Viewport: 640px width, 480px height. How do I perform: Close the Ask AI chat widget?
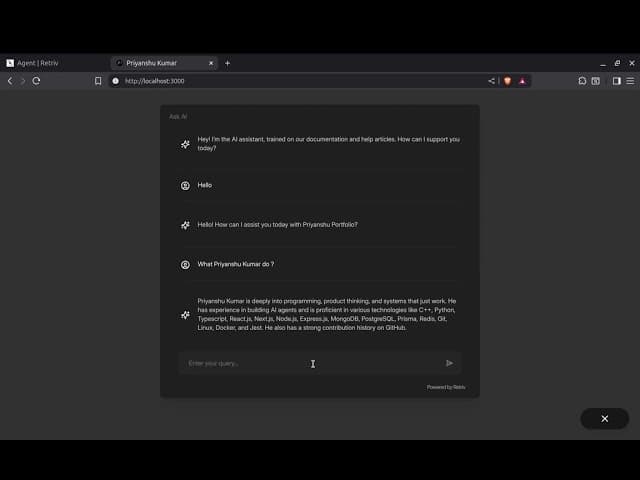coord(604,419)
